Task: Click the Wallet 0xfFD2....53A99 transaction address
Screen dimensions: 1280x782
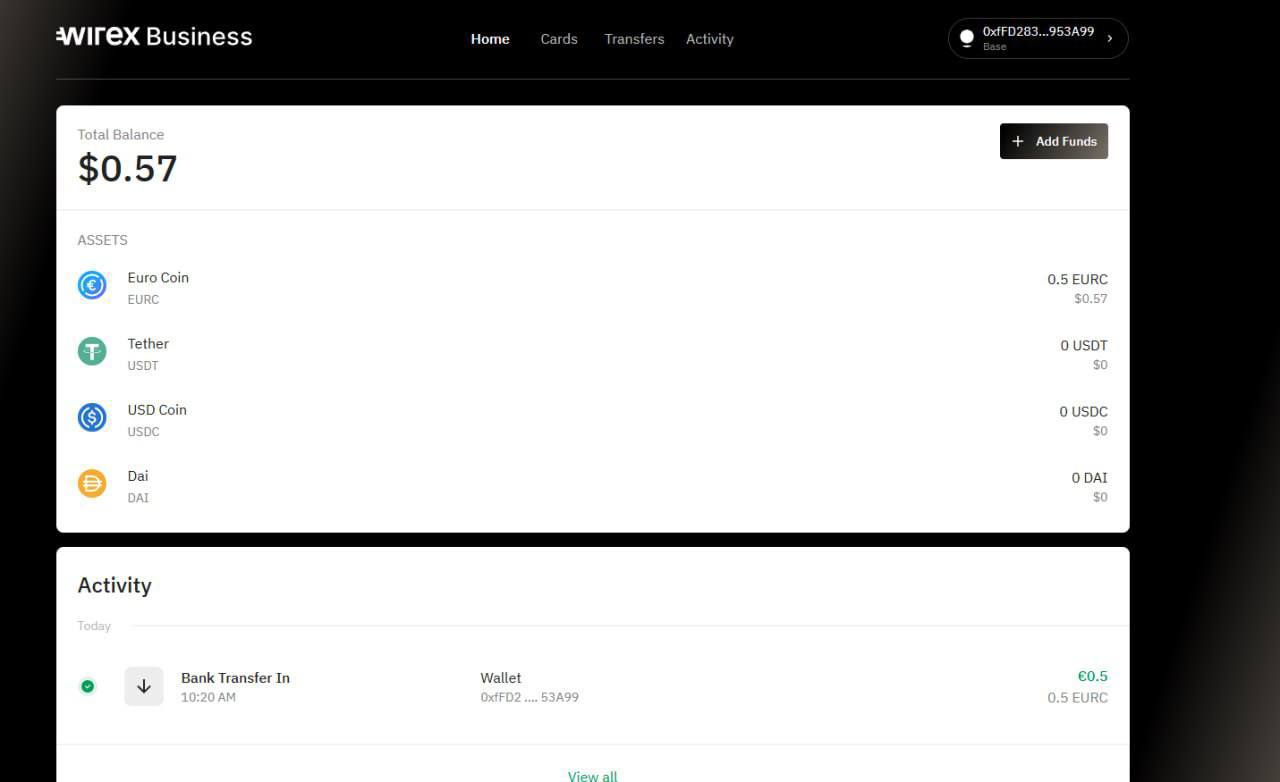Action: point(529,697)
